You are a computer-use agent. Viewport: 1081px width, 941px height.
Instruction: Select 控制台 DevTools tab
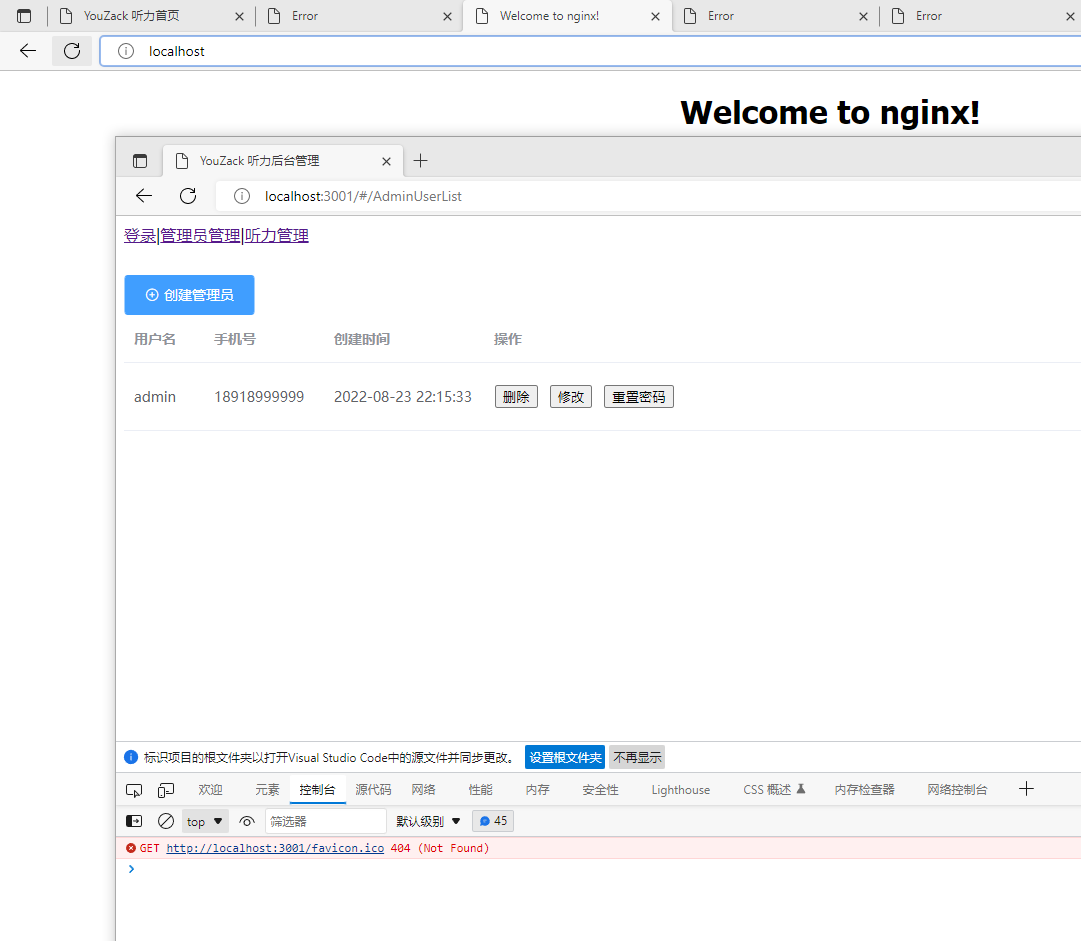point(317,790)
